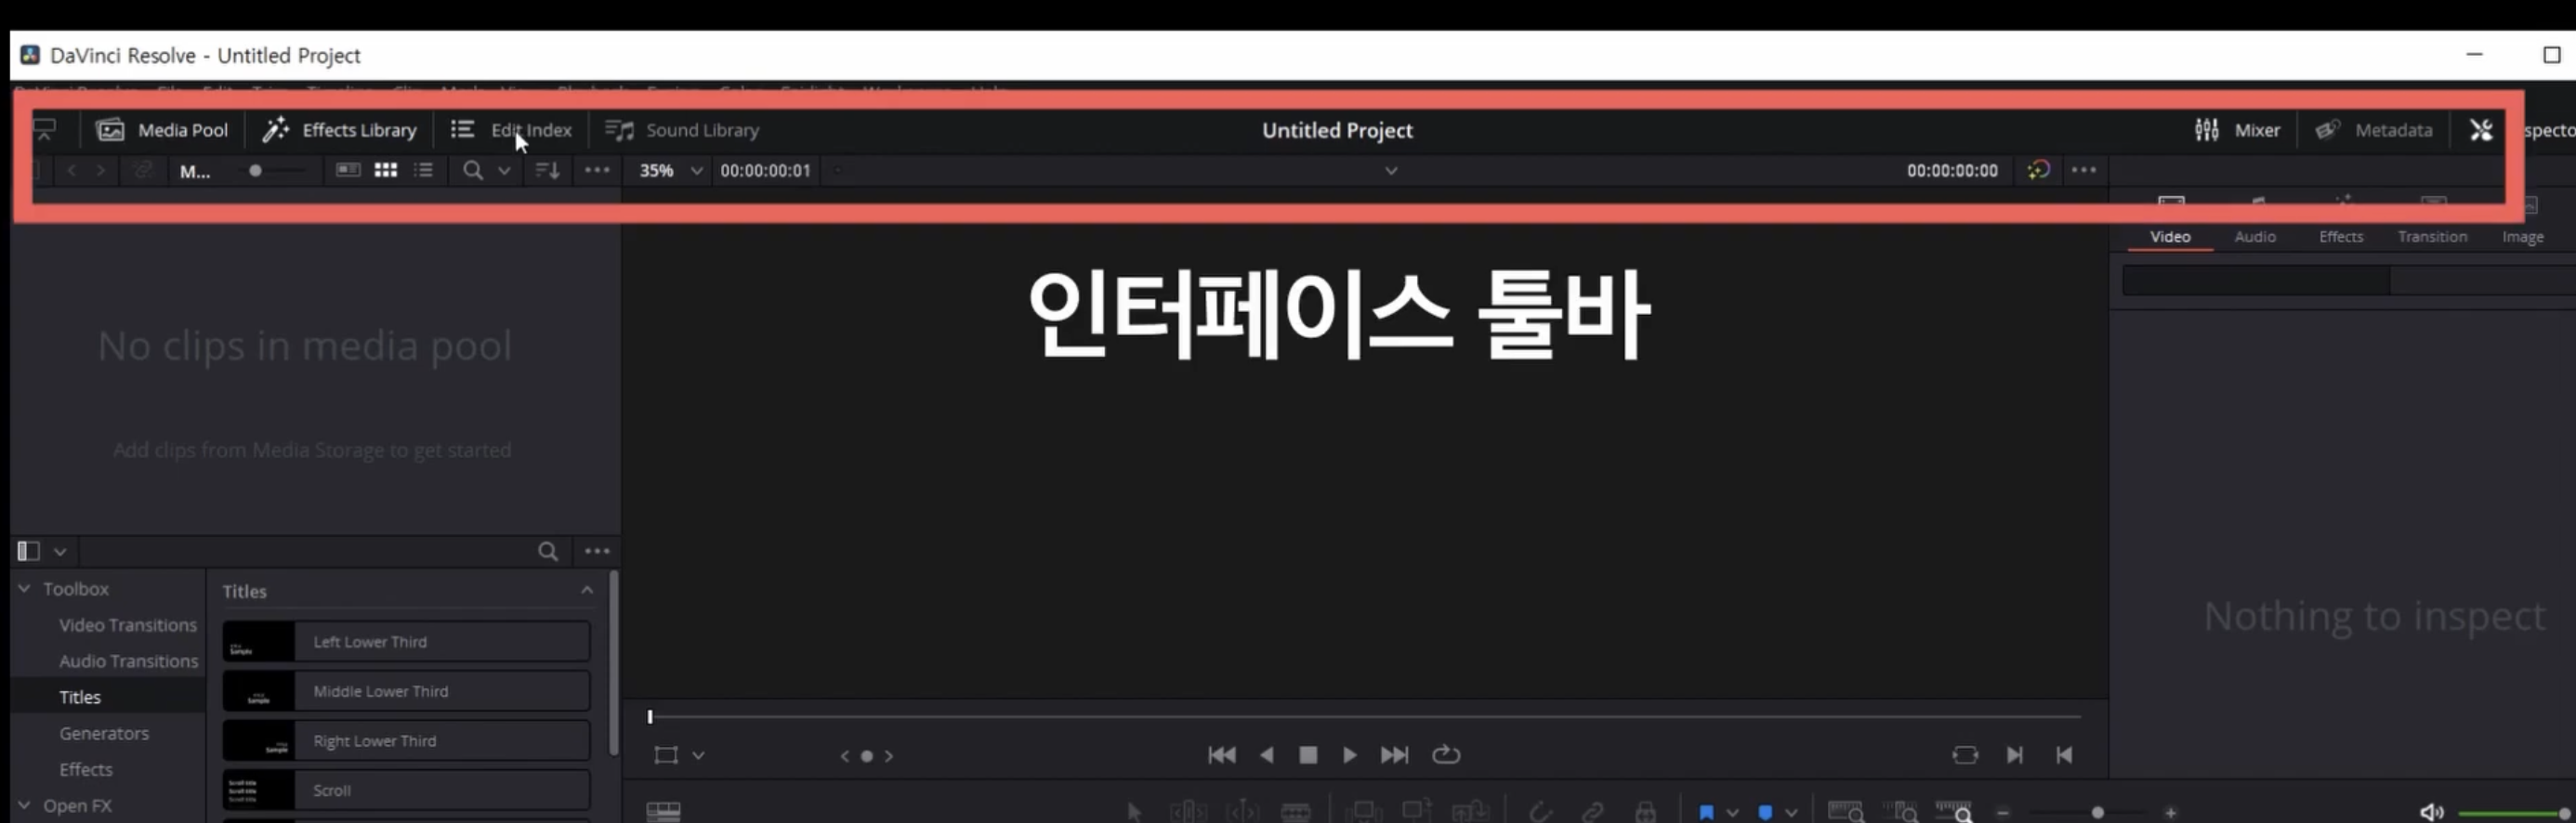Image resolution: width=2576 pixels, height=823 pixels.
Task: Select Titles category in Toolbox
Action: click(x=80, y=697)
